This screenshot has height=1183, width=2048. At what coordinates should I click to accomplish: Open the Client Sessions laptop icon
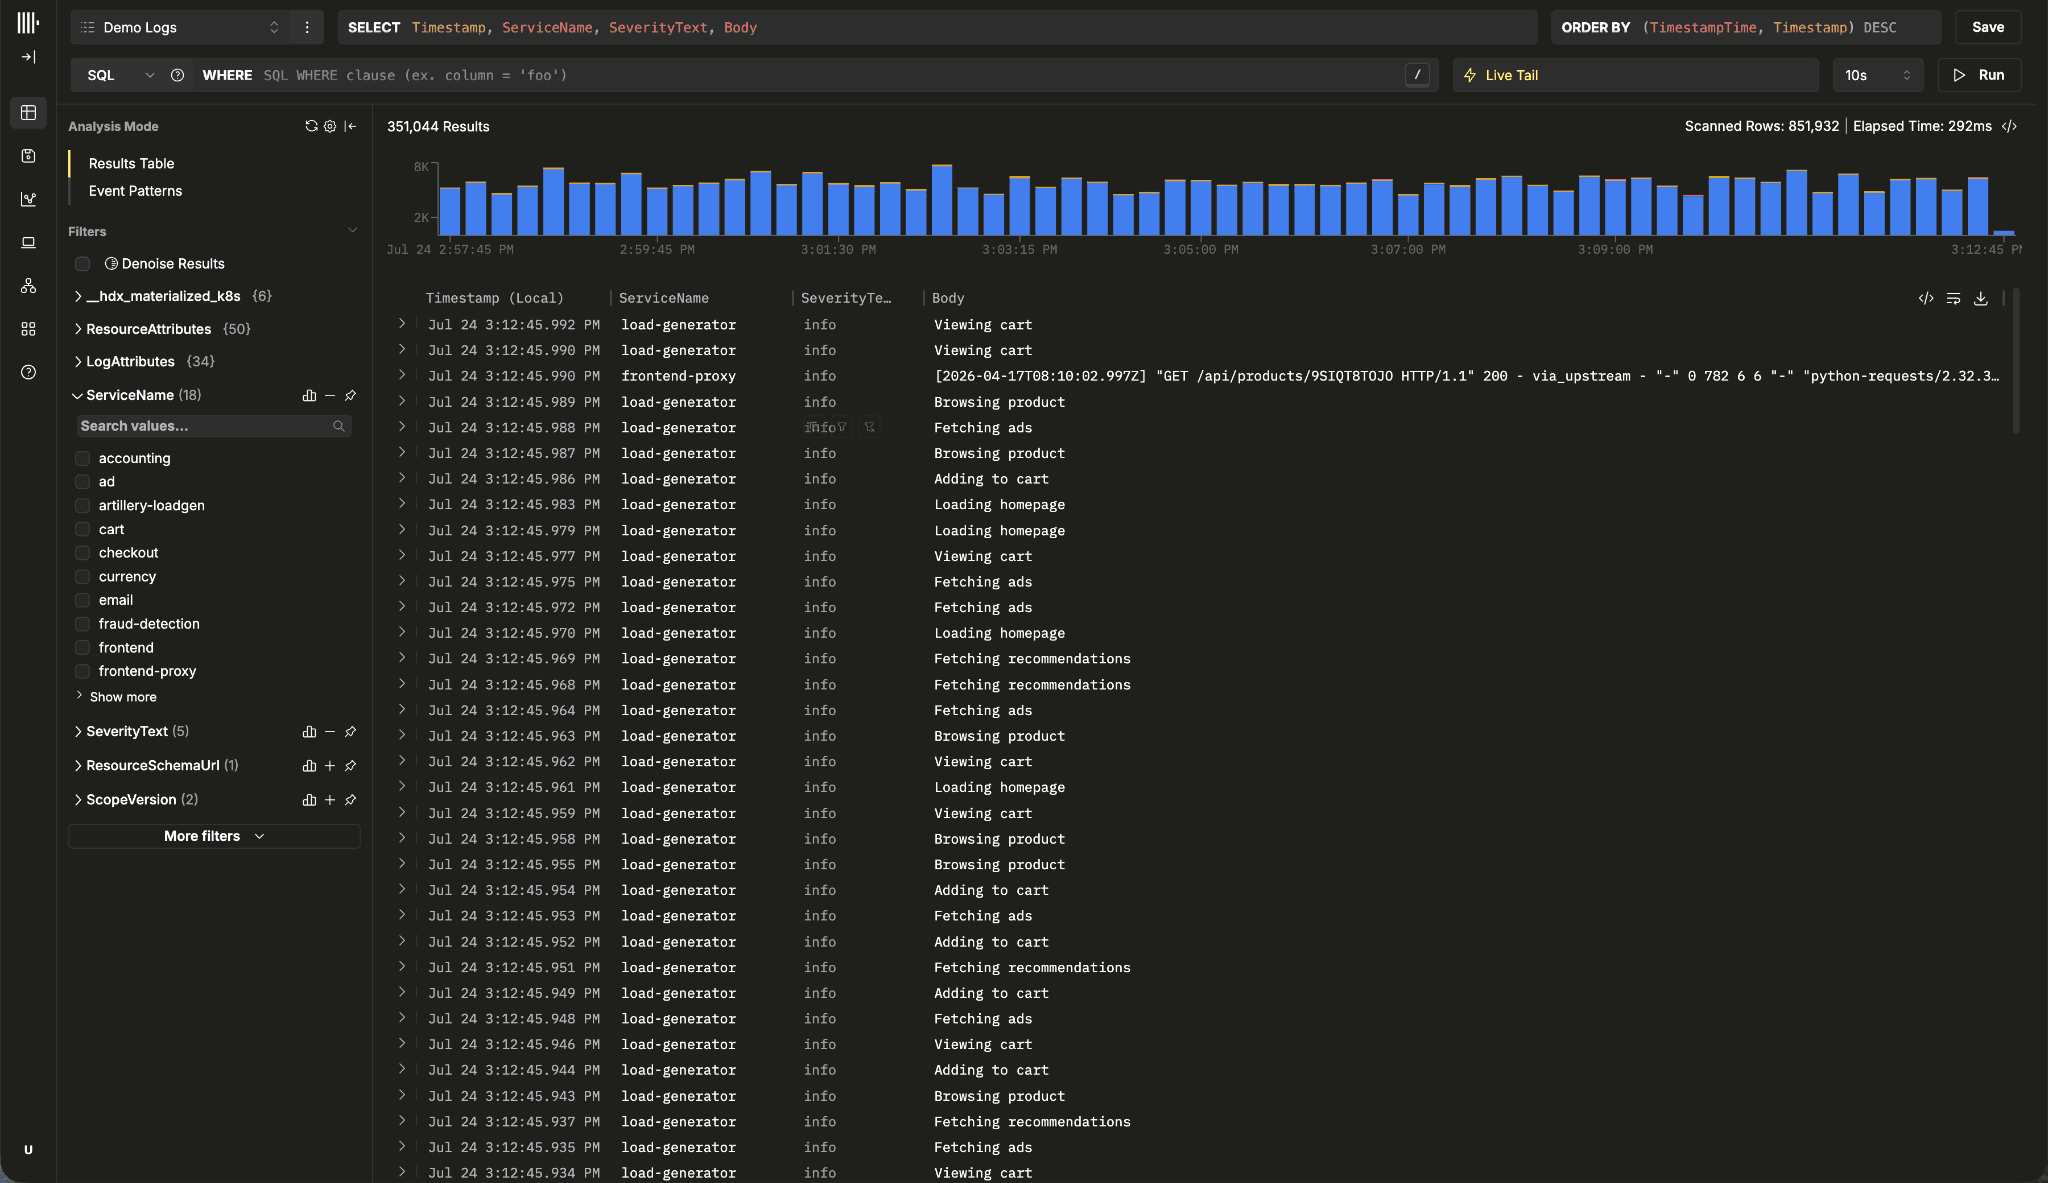click(28, 242)
